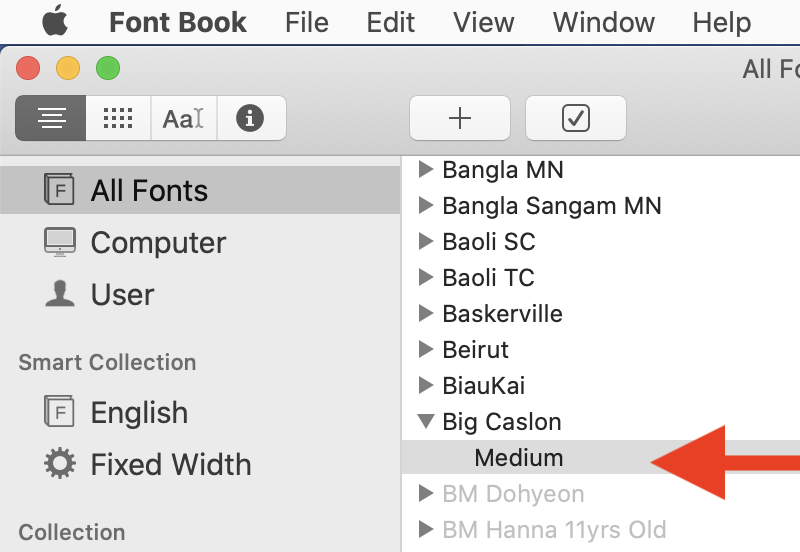Close the Font Book window
800x552 pixels.
click(x=28, y=68)
